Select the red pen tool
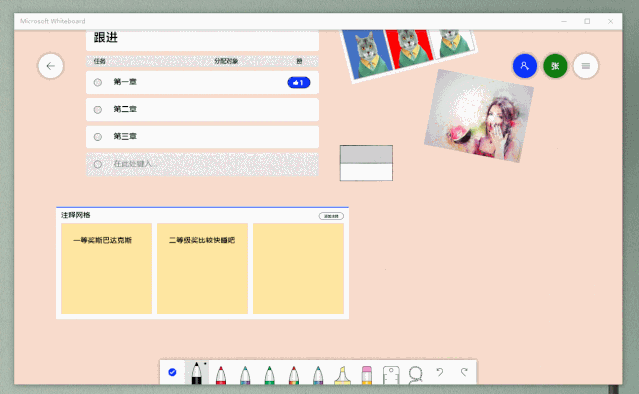 click(221, 375)
